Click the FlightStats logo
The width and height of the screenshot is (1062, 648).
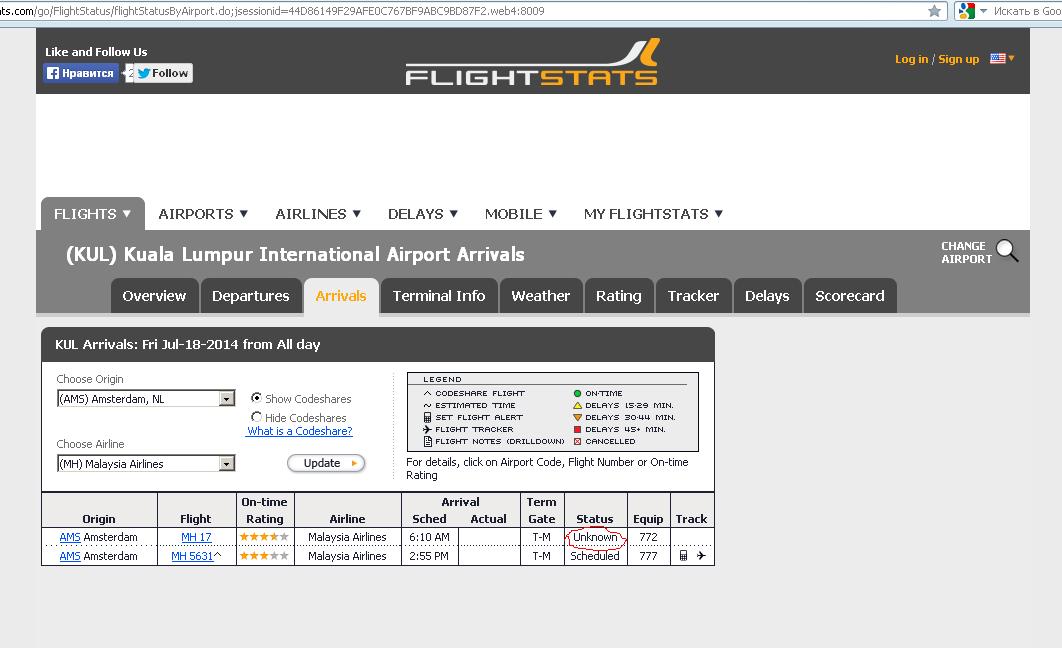pyautogui.click(x=532, y=62)
